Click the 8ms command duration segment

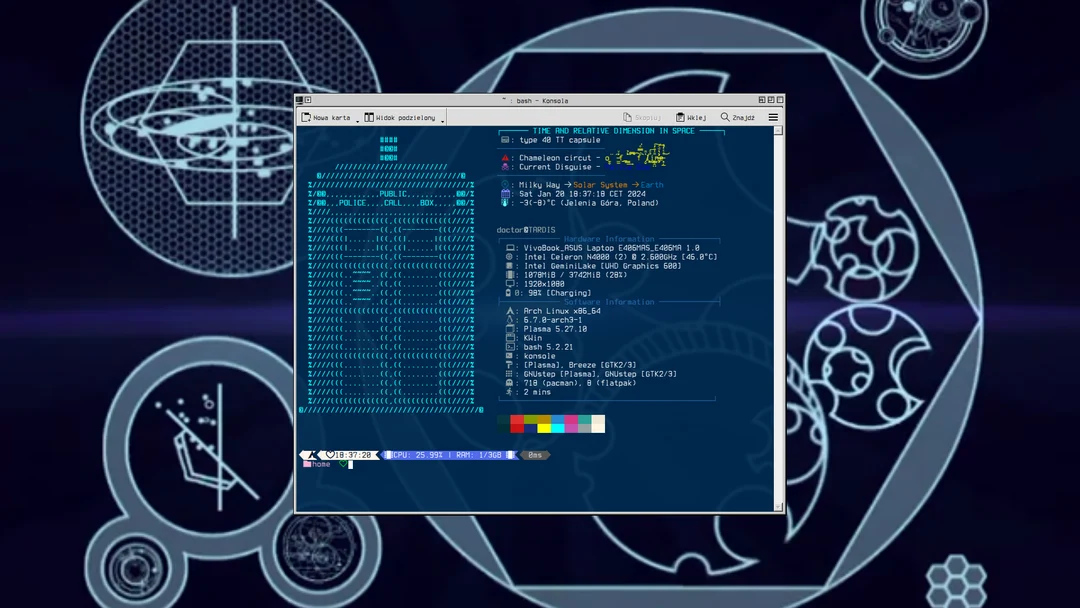(x=534, y=455)
